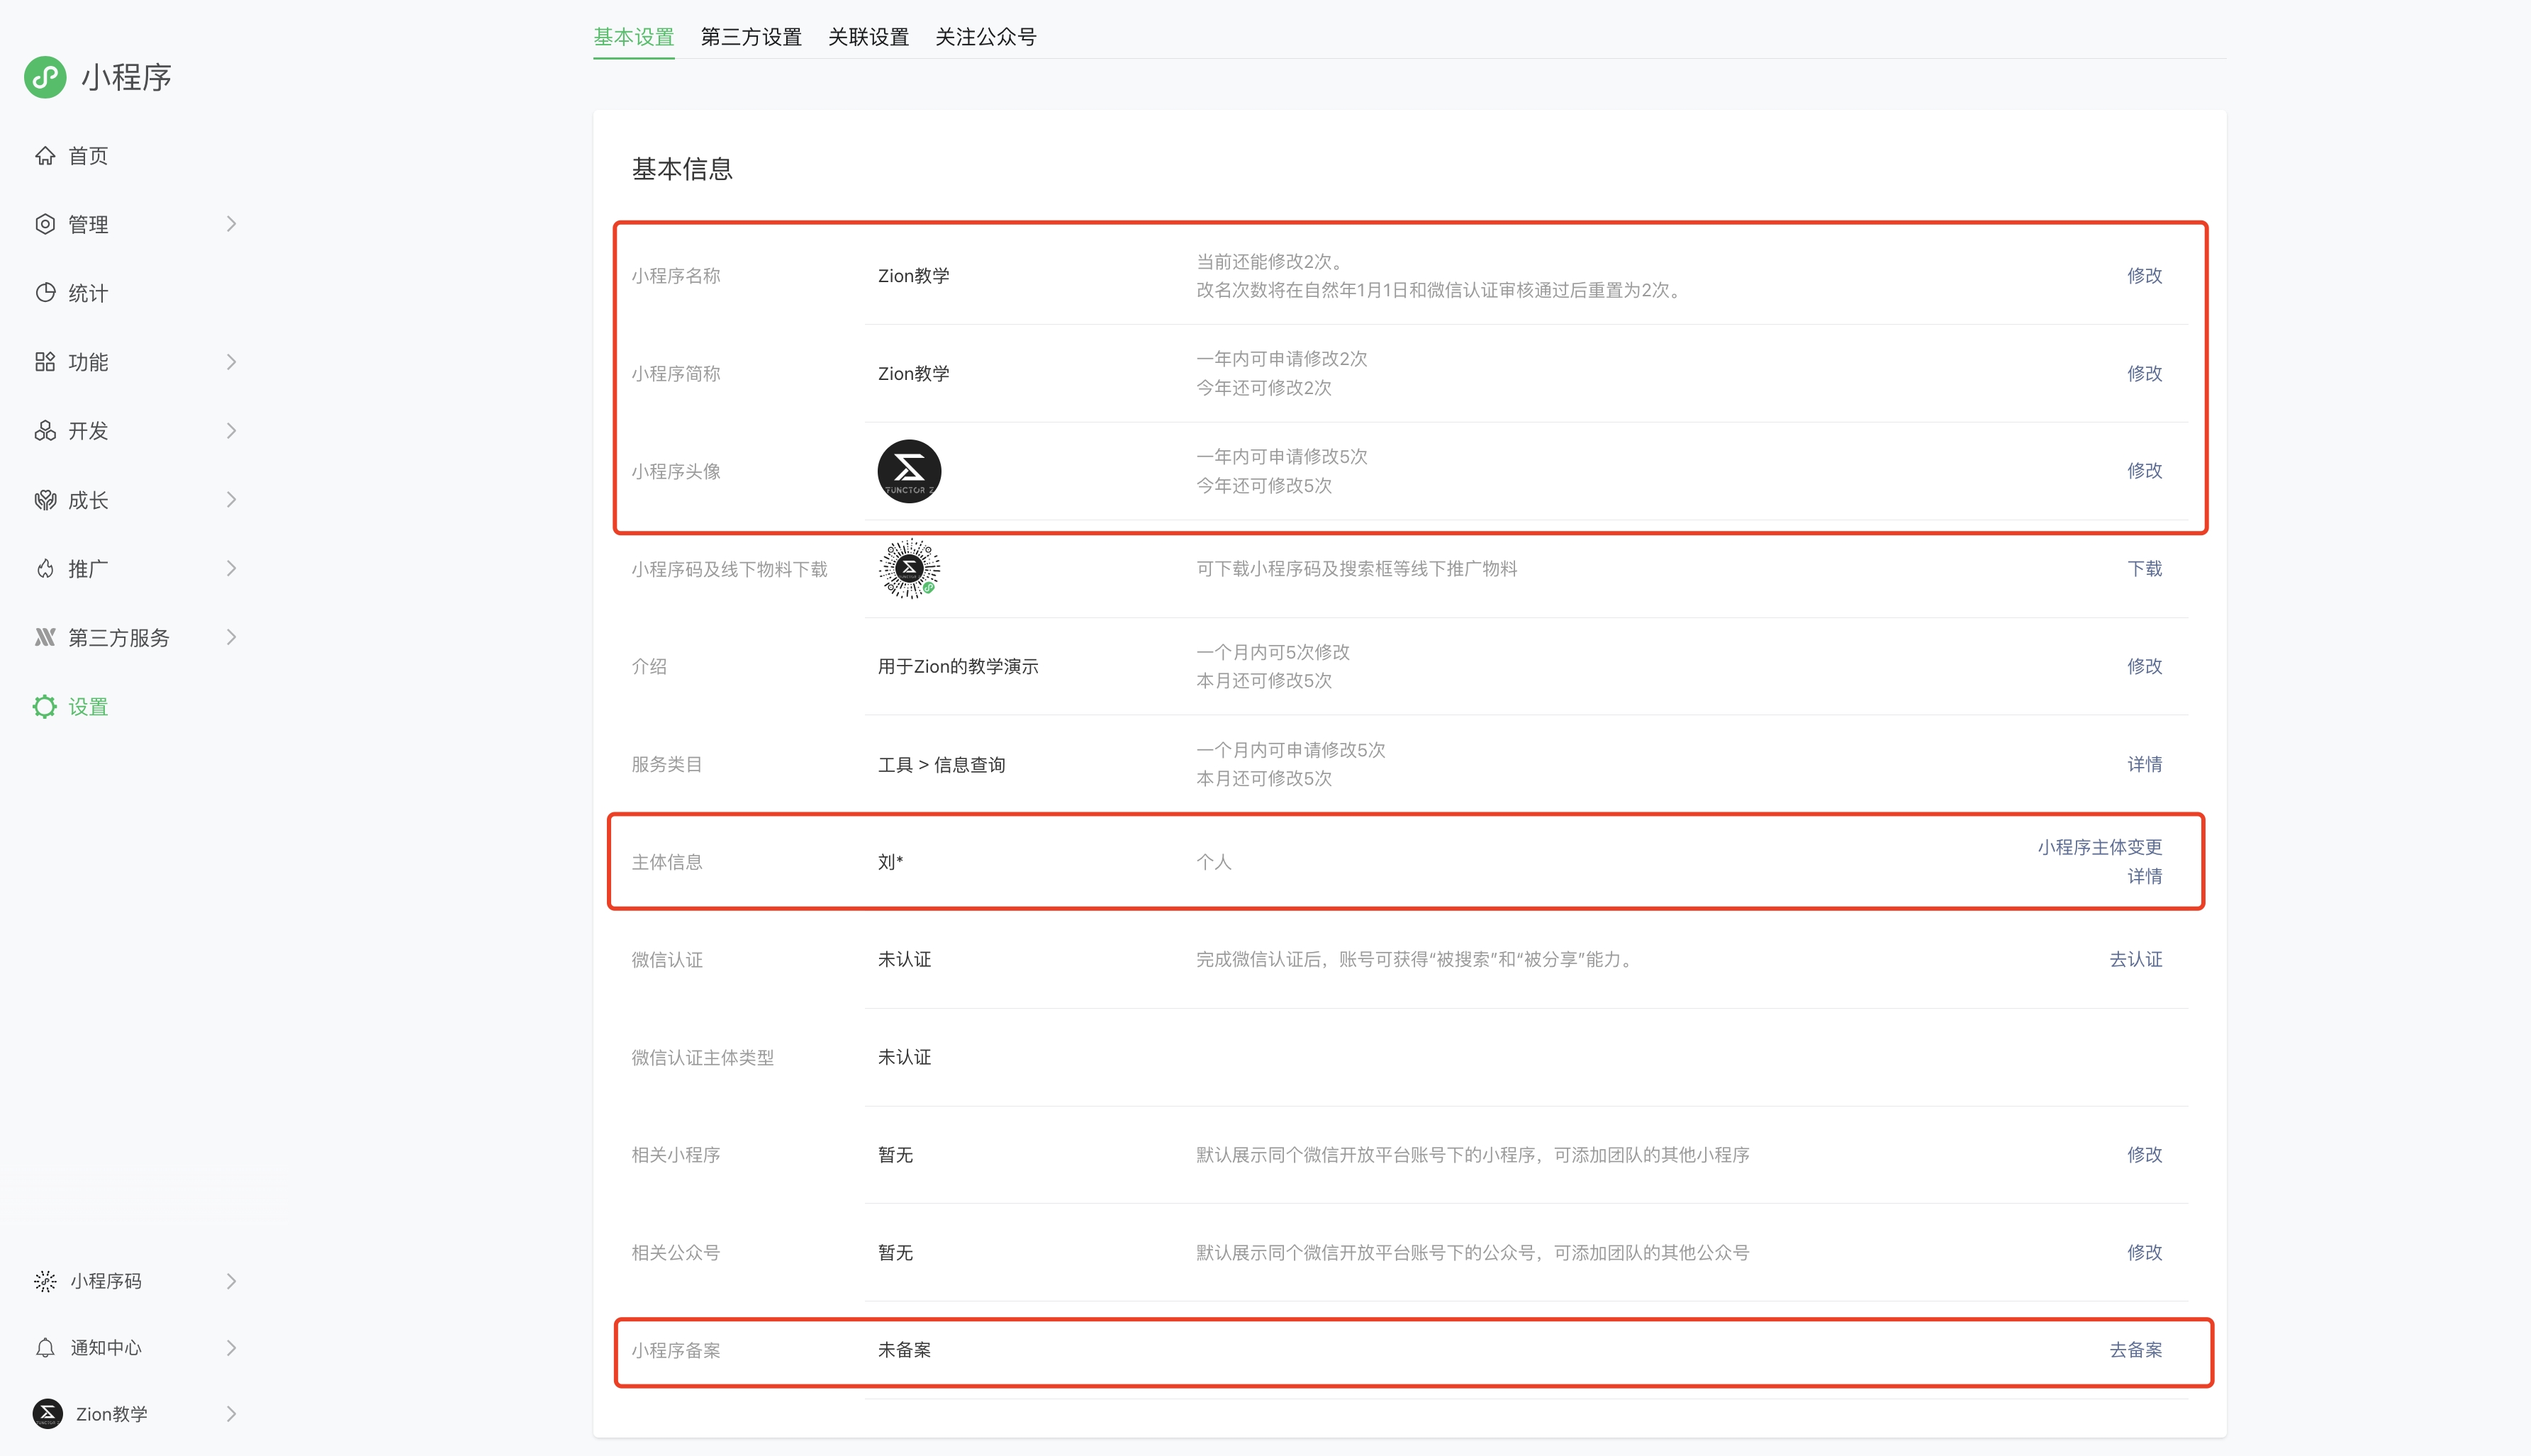The width and height of the screenshot is (2531, 1456).
Task: Expand the 管理 menu chevron
Action: (231, 224)
